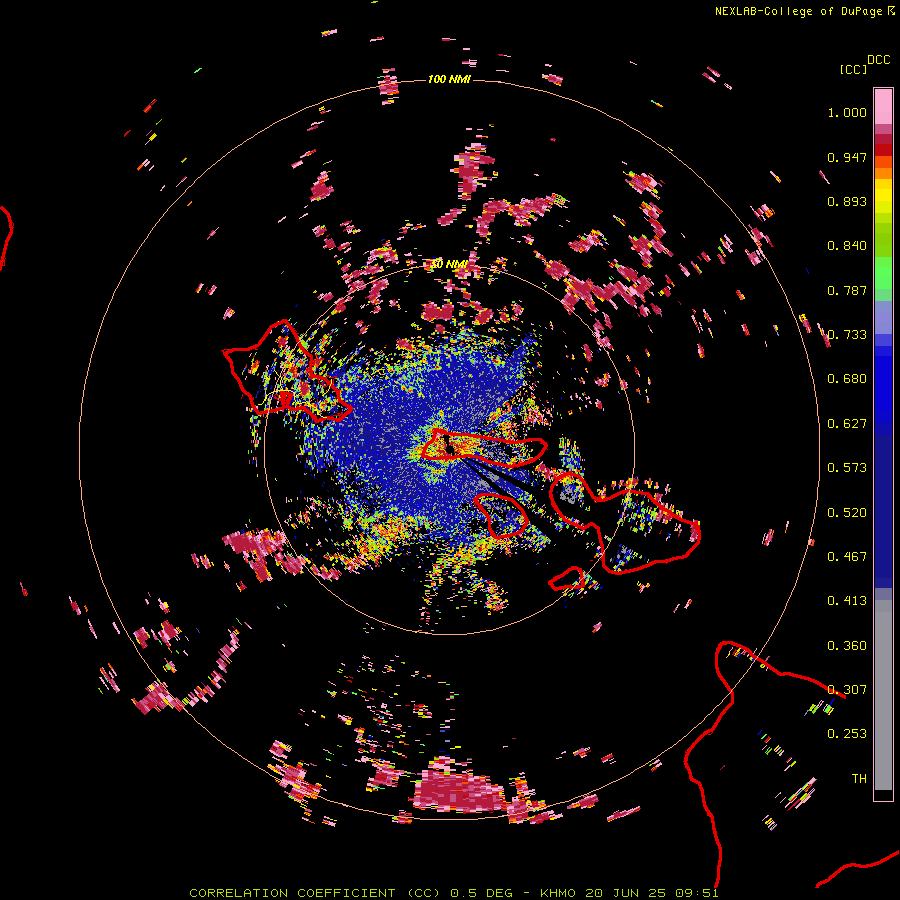
Task: Click the 0.733 value on the color scale
Action: 847,335
